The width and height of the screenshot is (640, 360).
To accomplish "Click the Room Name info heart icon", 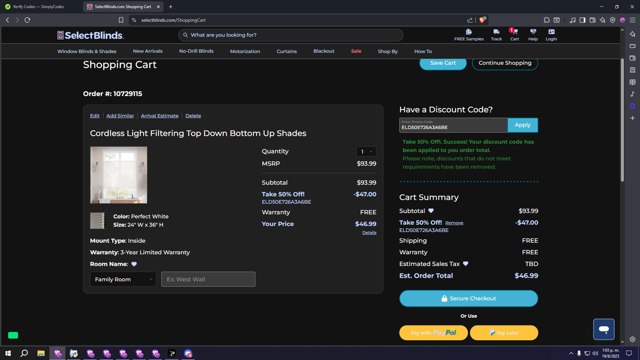I will (x=134, y=264).
